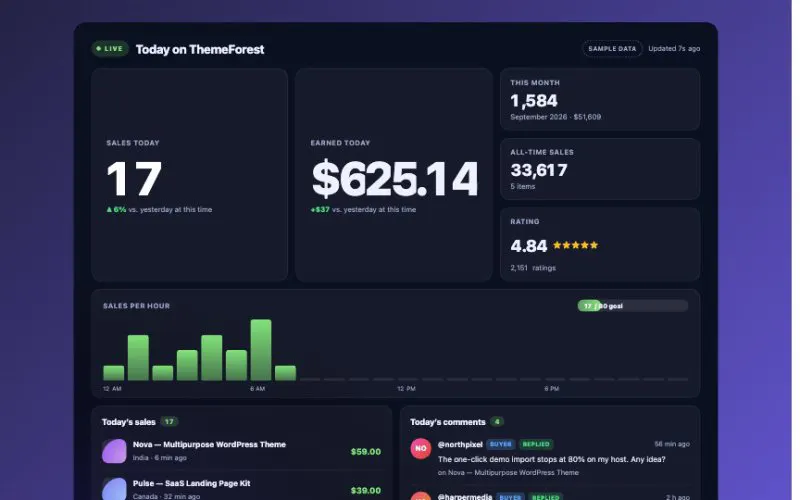
Task: Click the '6 PM' axis label
Action: [552, 389]
